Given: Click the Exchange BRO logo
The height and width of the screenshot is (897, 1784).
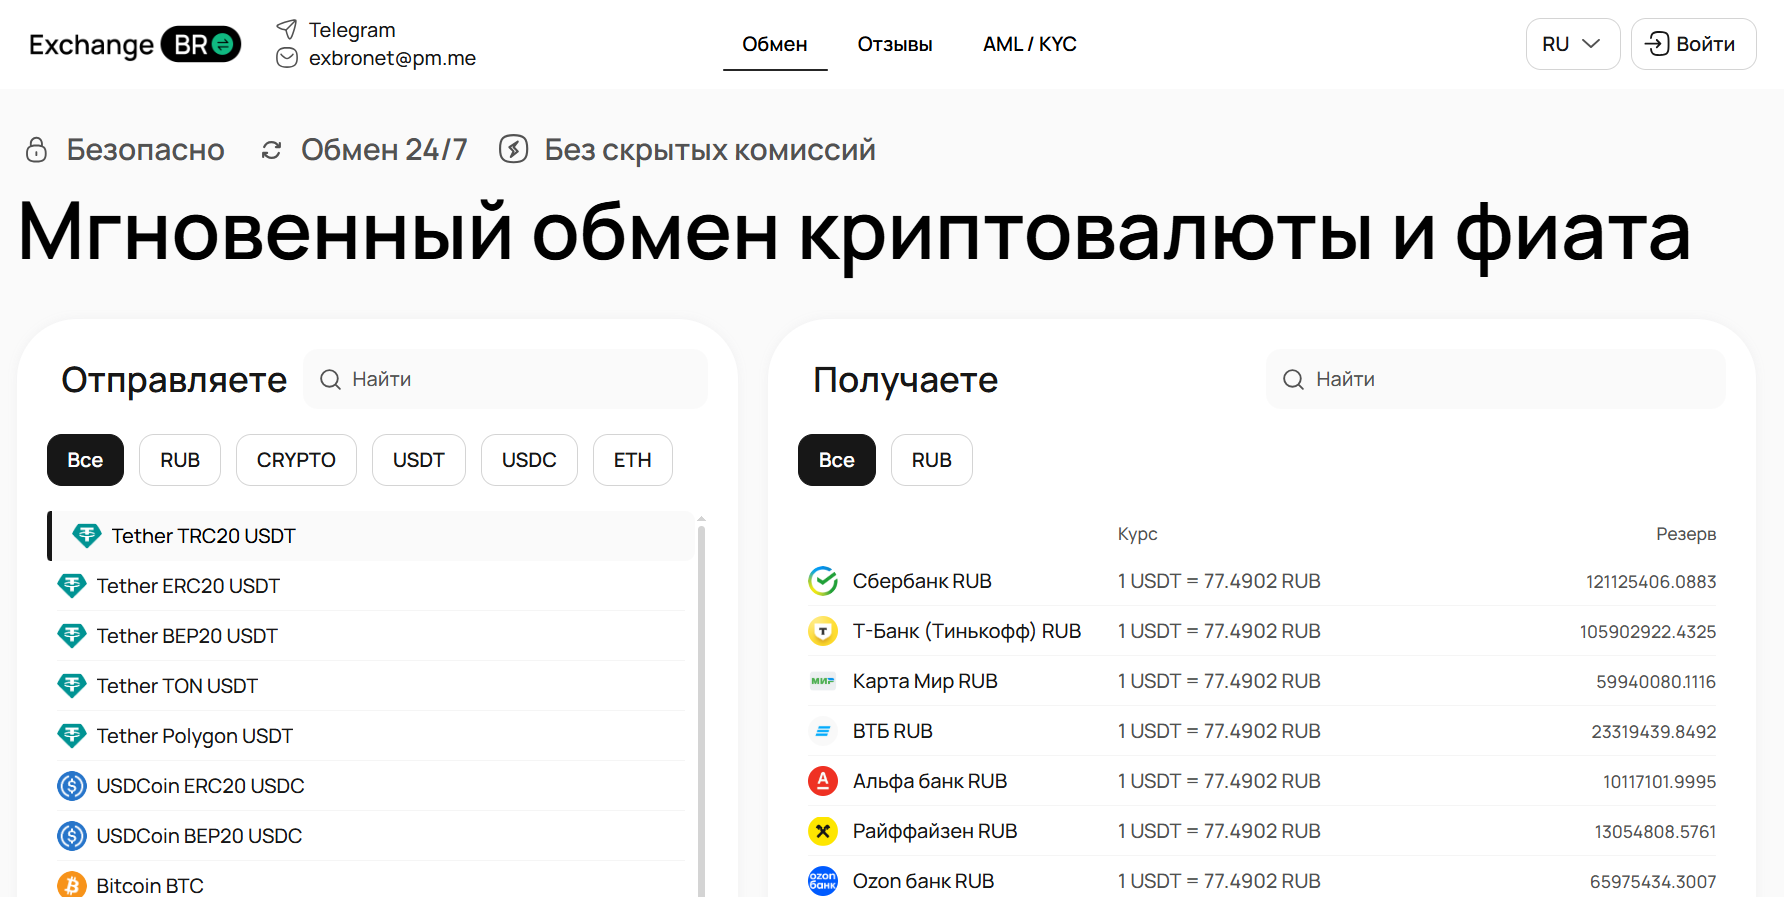Looking at the screenshot, I should pyautogui.click(x=135, y=45).
